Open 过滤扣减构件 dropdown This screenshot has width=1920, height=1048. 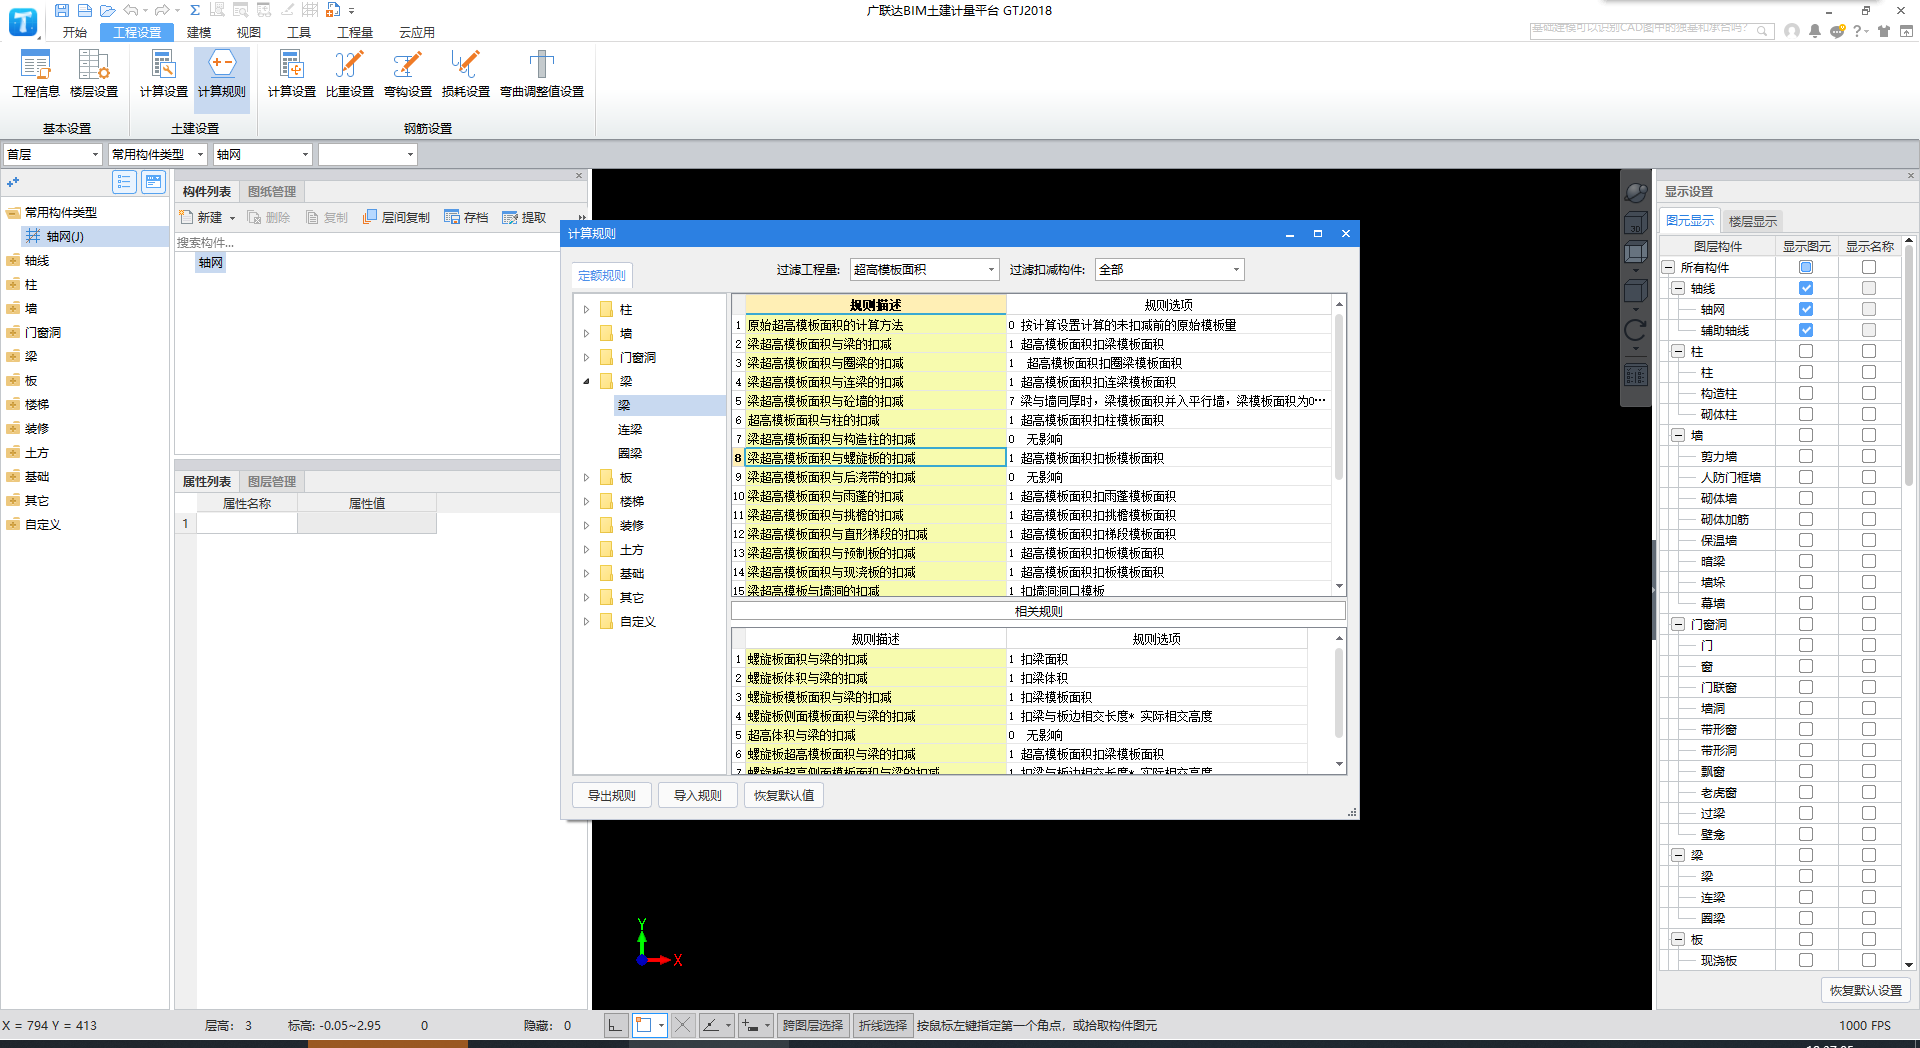click(x=1169, y=269)
